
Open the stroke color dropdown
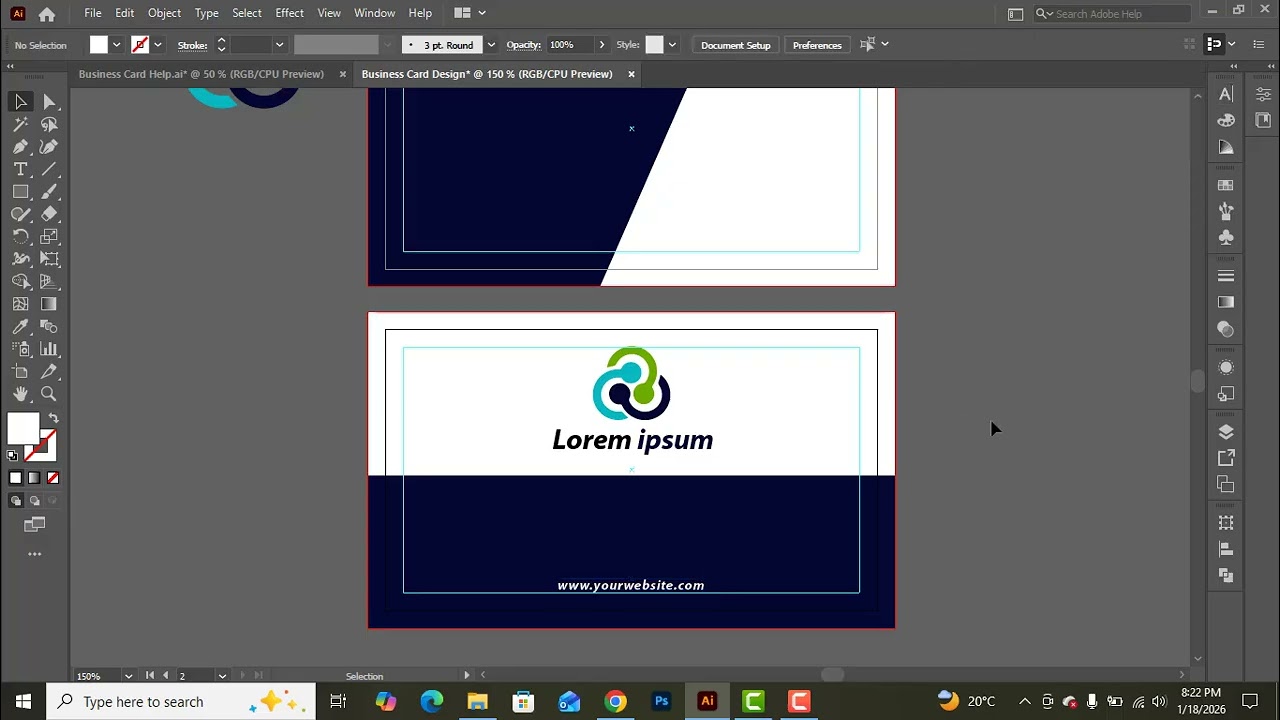point(157,45)
